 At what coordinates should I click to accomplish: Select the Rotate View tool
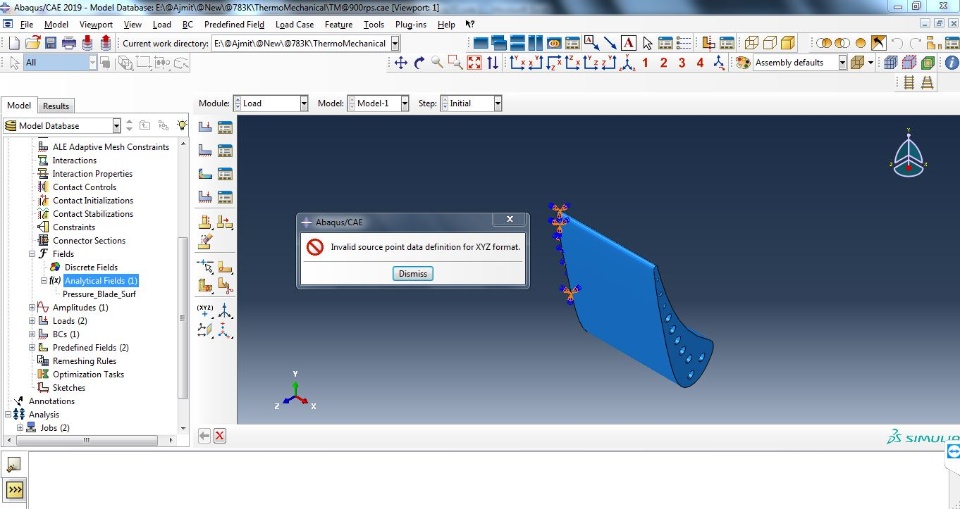point(419,62)
